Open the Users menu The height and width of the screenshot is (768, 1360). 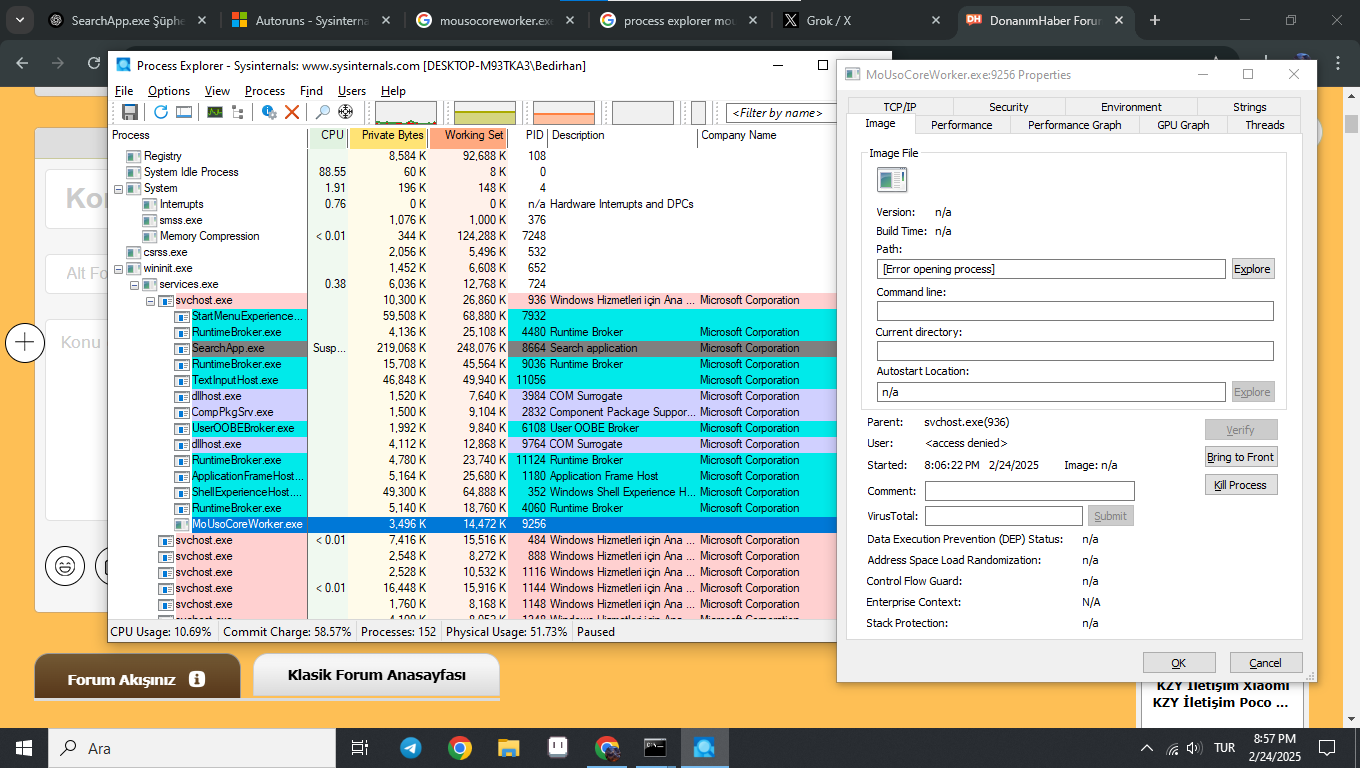(352, 90)
